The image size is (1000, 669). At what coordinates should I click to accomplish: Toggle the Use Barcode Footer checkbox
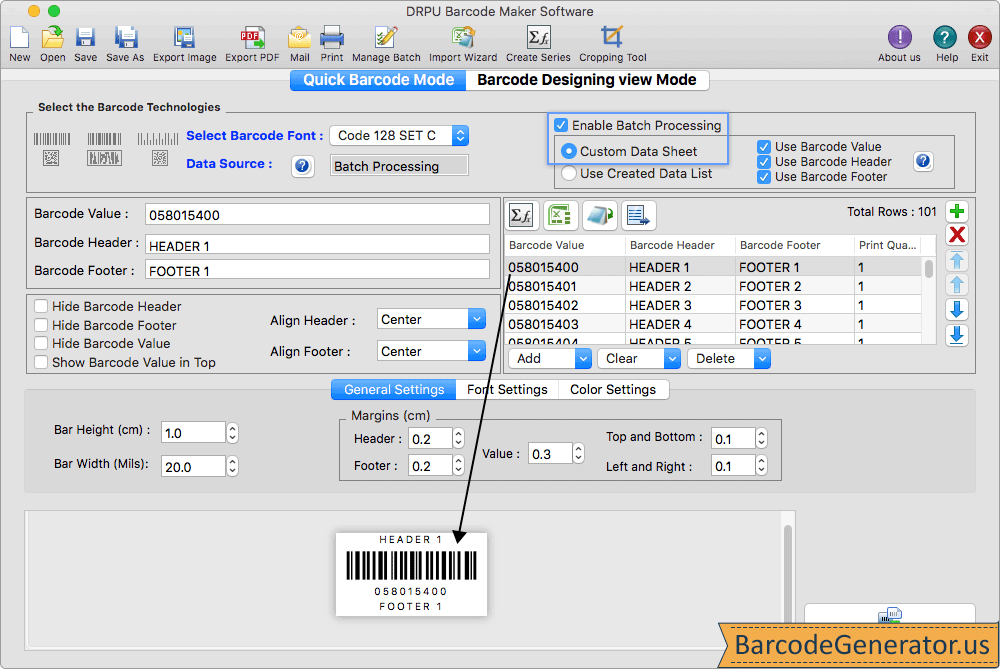(764, 177)
